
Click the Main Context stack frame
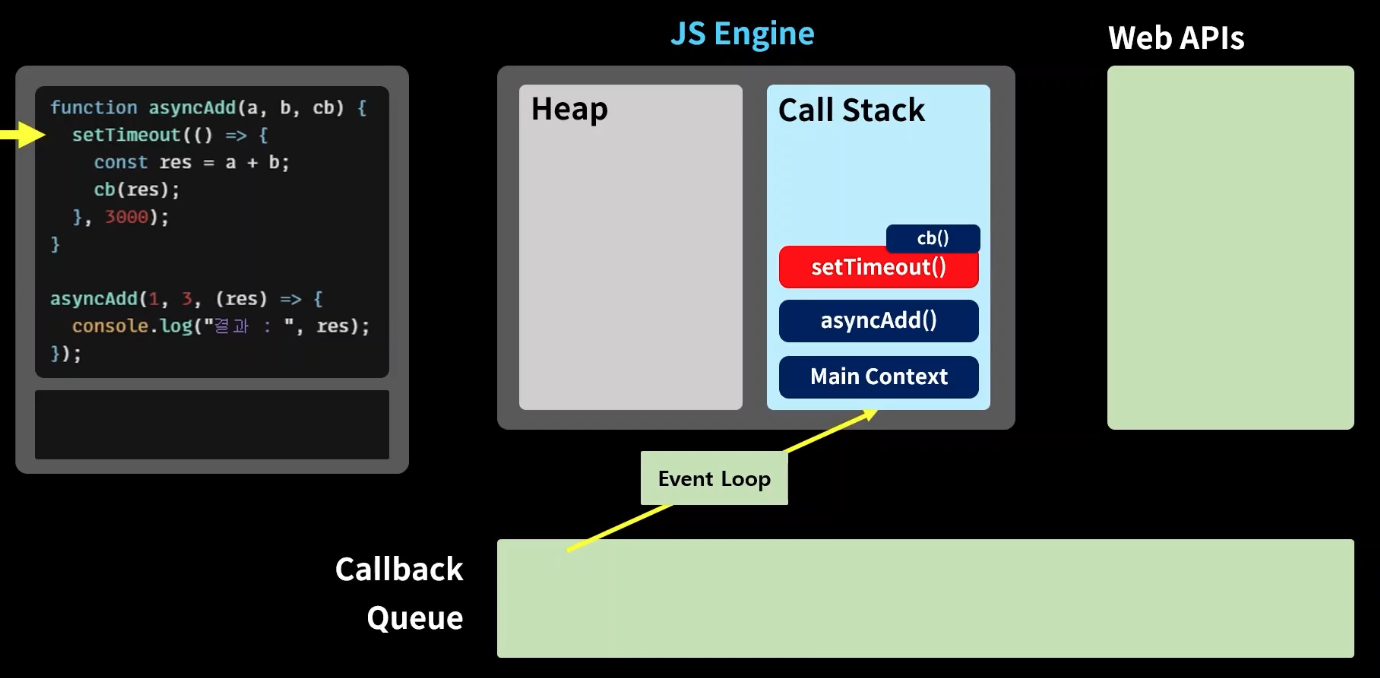[x=878, y=377]
